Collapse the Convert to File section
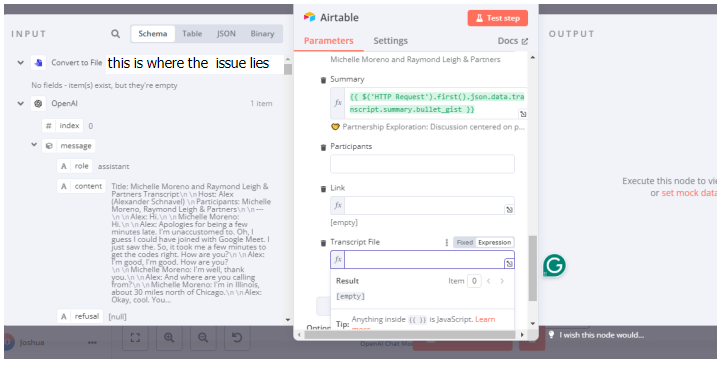720x371 pixels. point(20,62)
